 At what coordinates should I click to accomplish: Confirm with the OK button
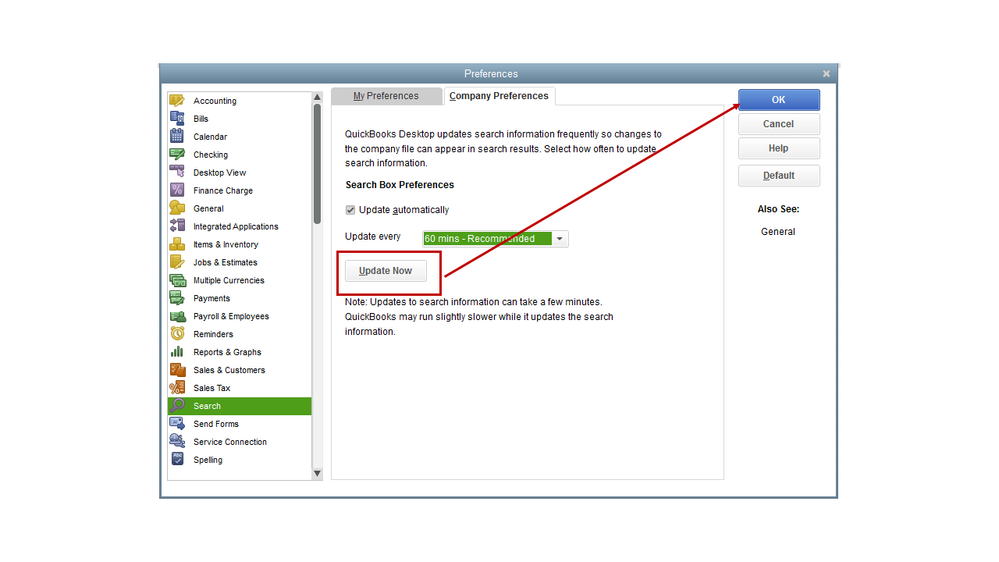click(x=779, y=100)
